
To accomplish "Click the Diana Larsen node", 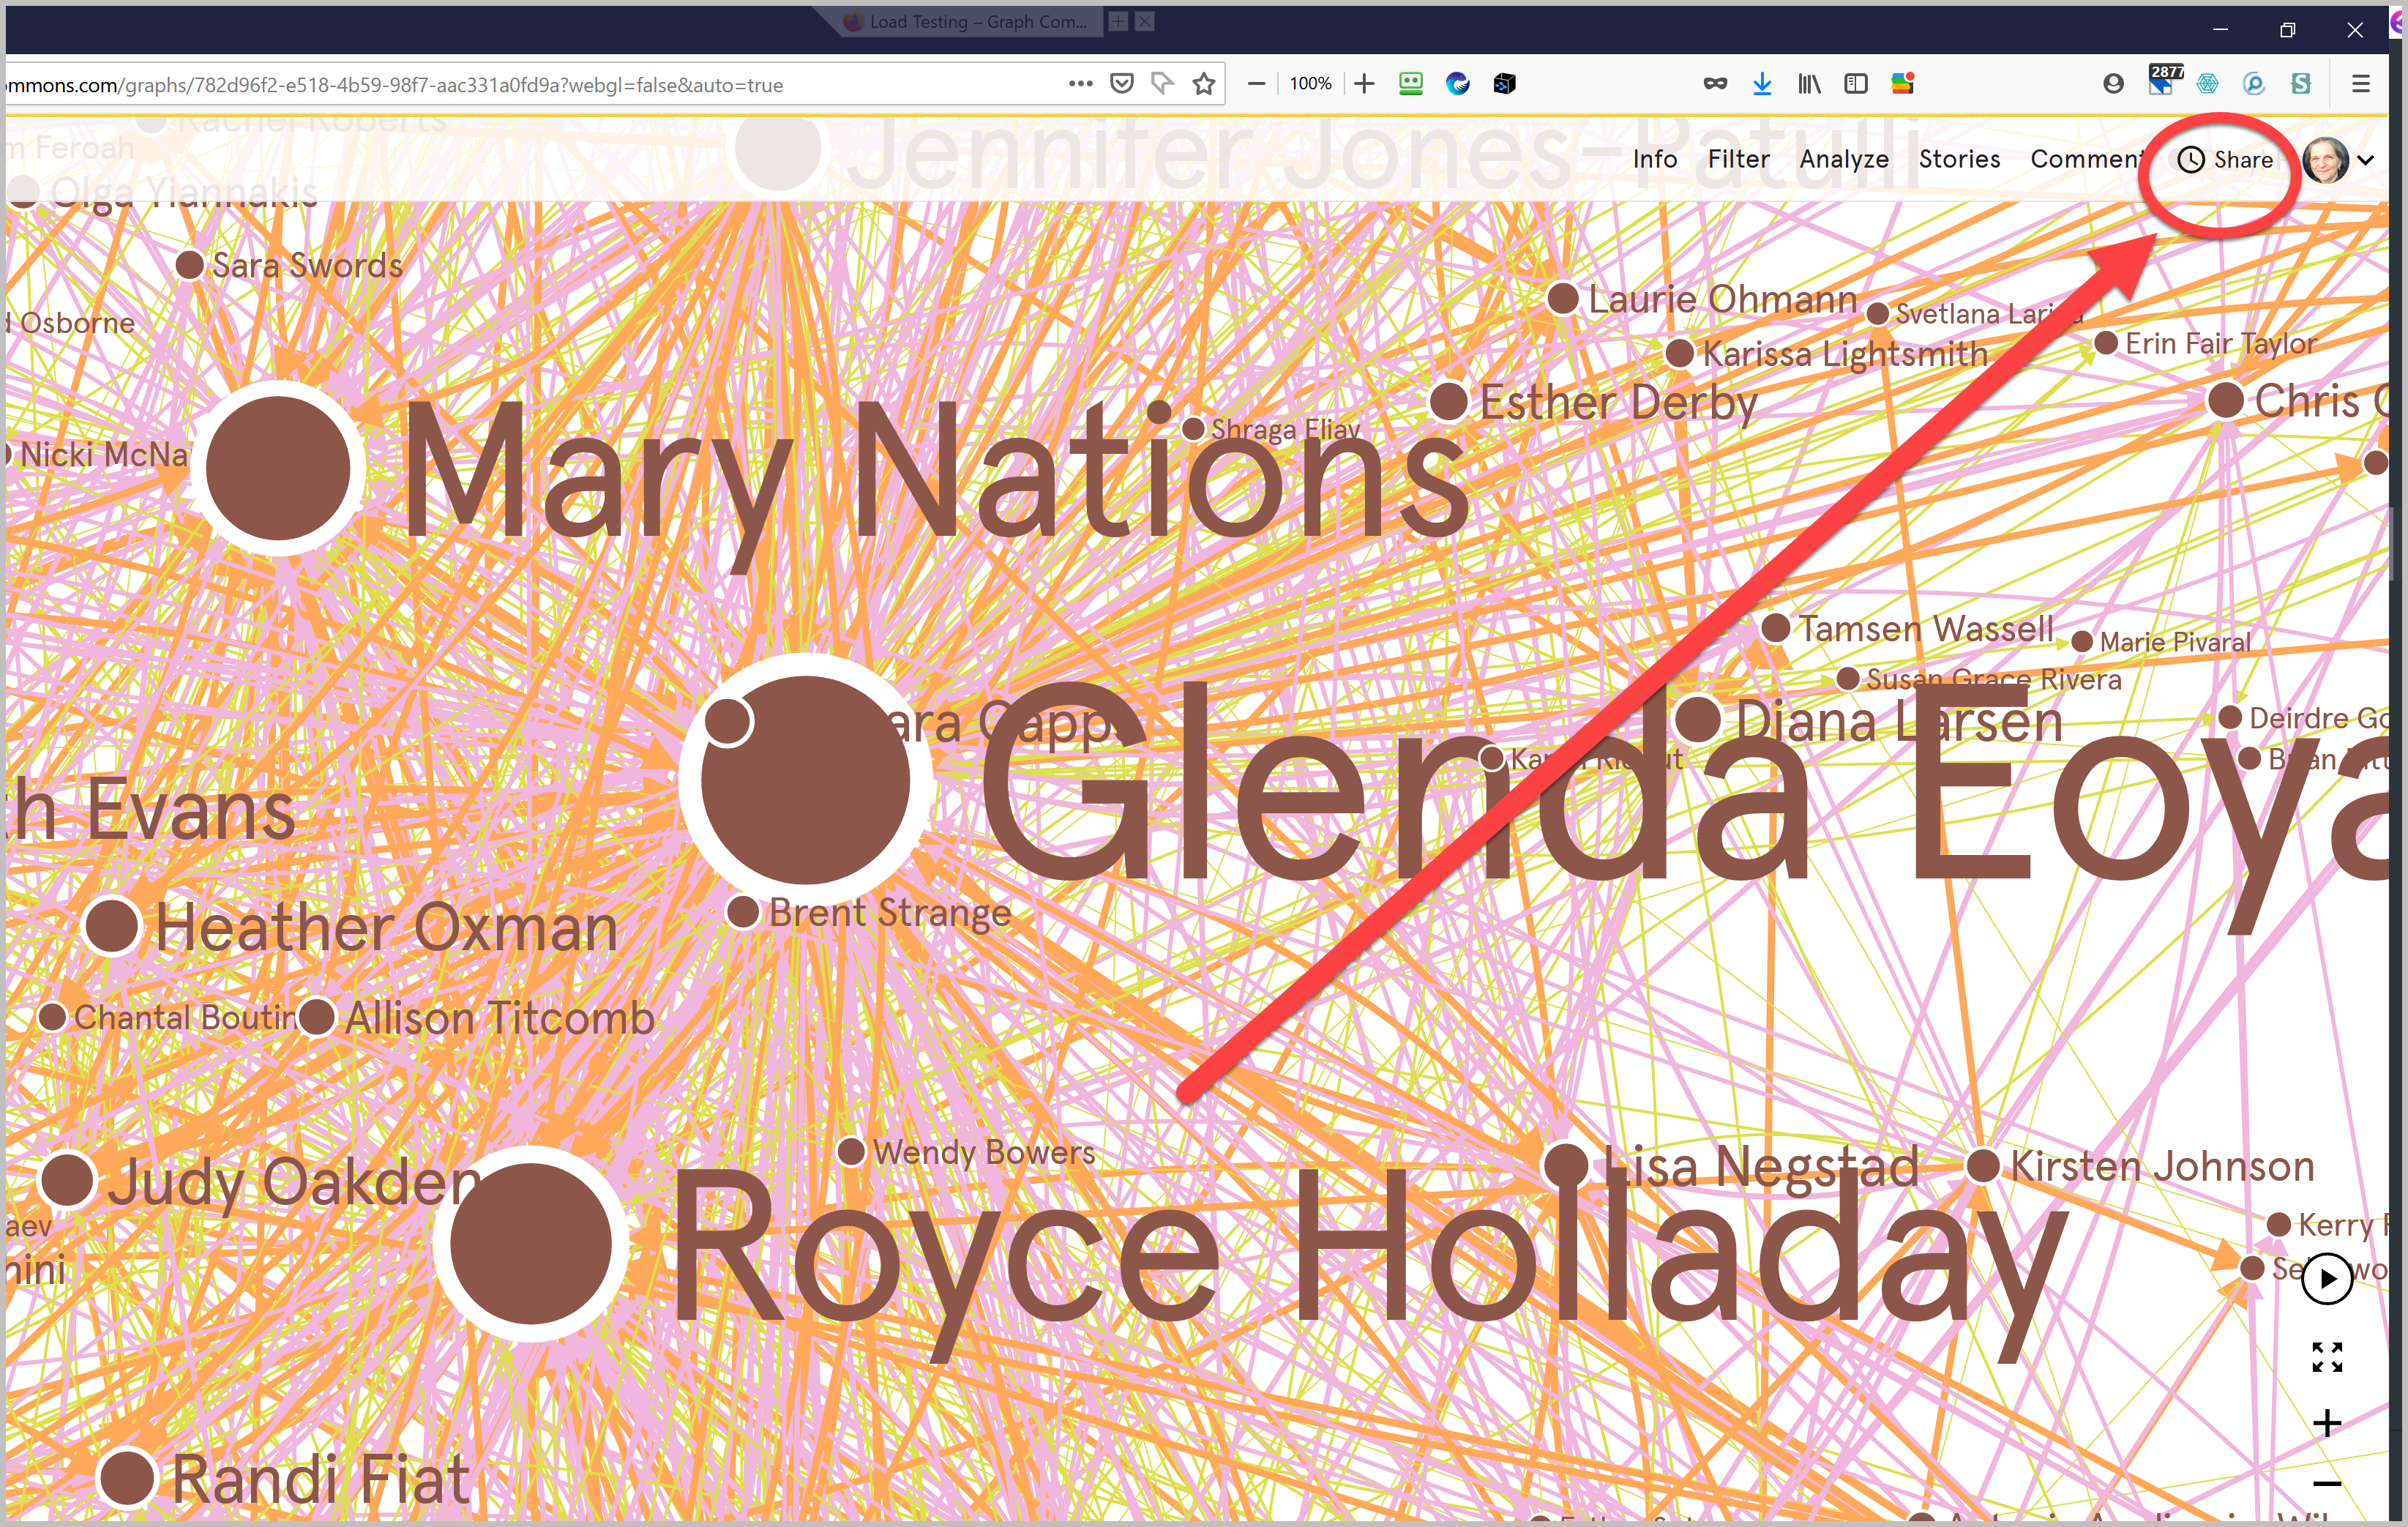I will 1698,719.
